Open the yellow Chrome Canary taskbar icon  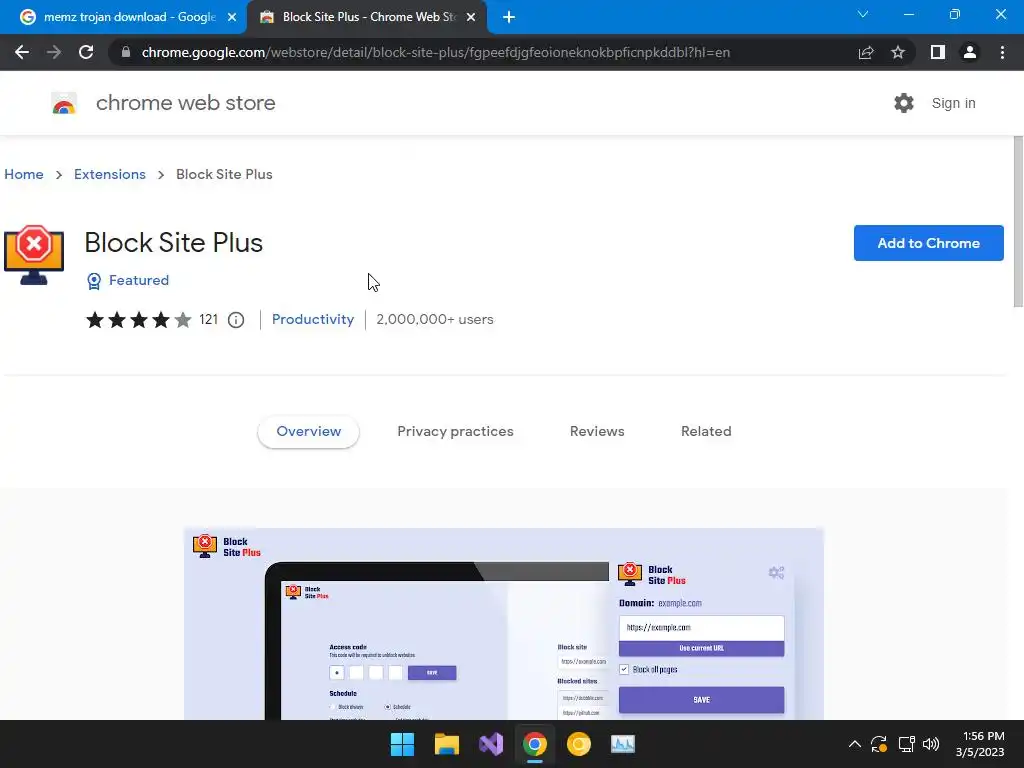(579, 744)
